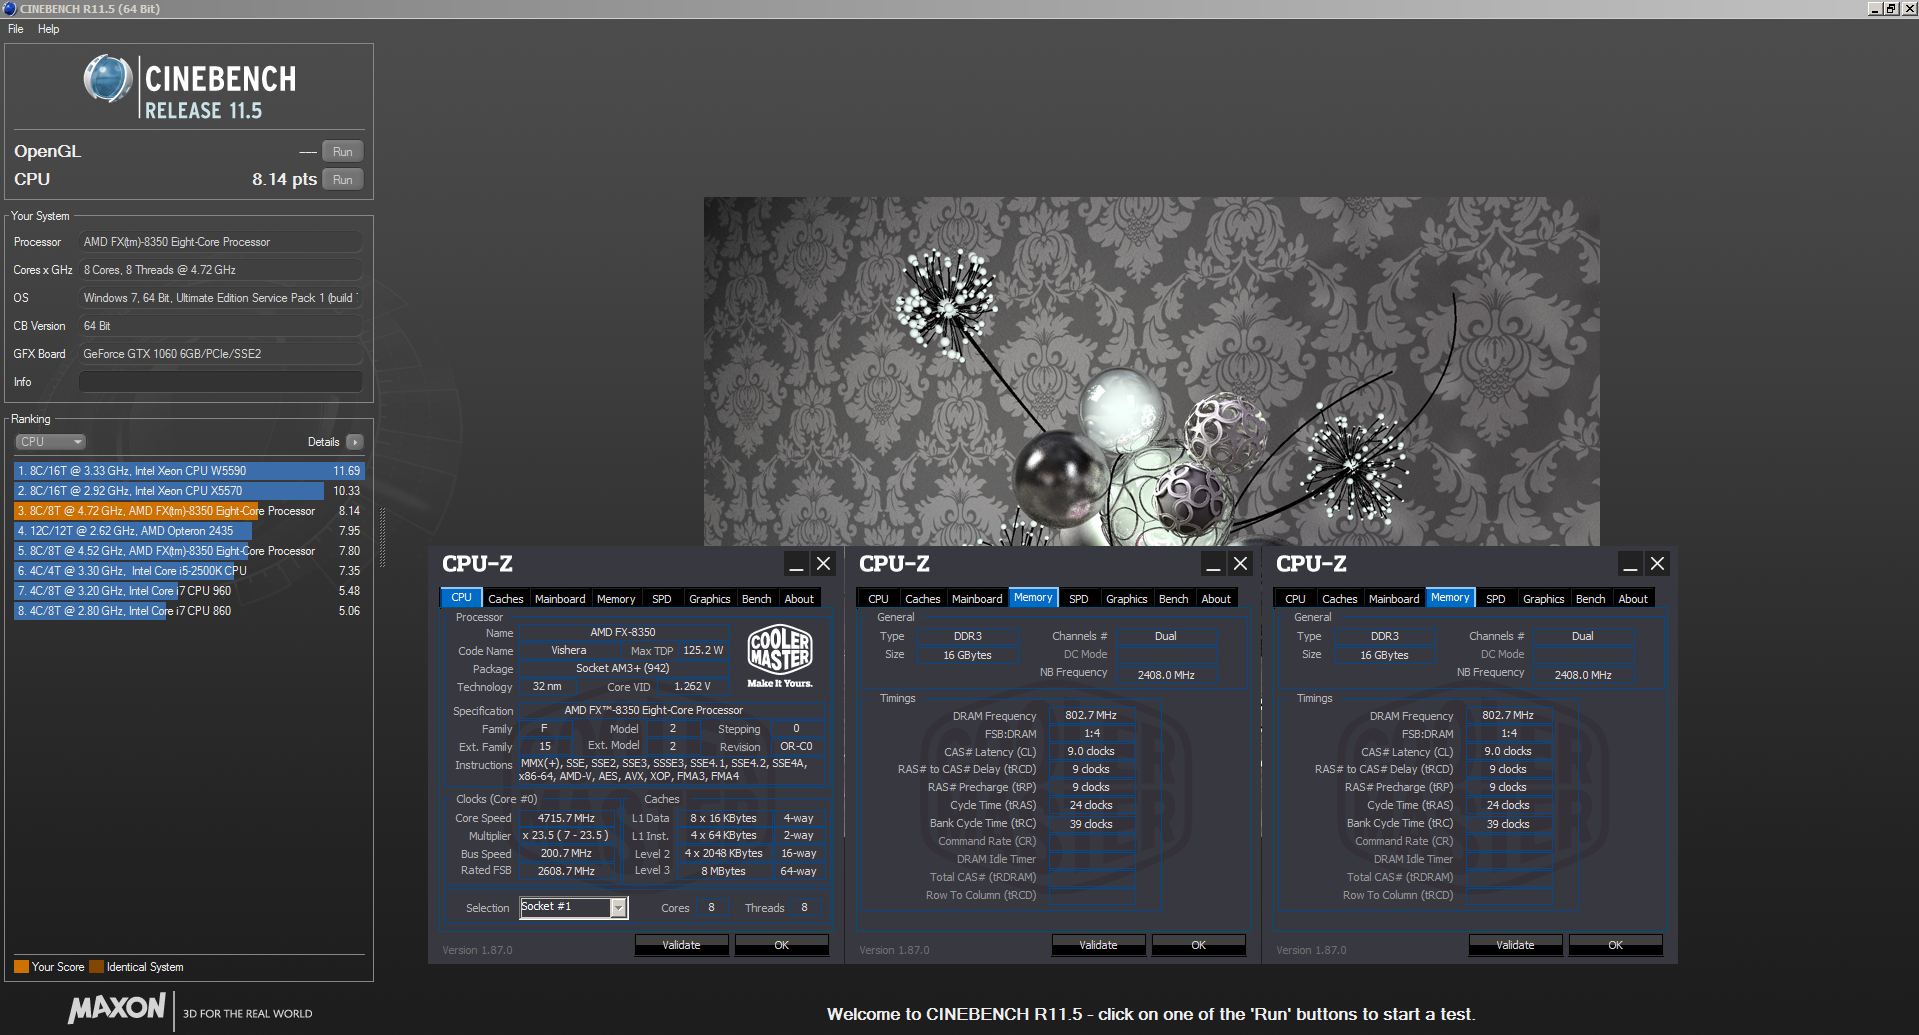Open the Help menu
This screenshot has height=1035, width=1919.
48,29
